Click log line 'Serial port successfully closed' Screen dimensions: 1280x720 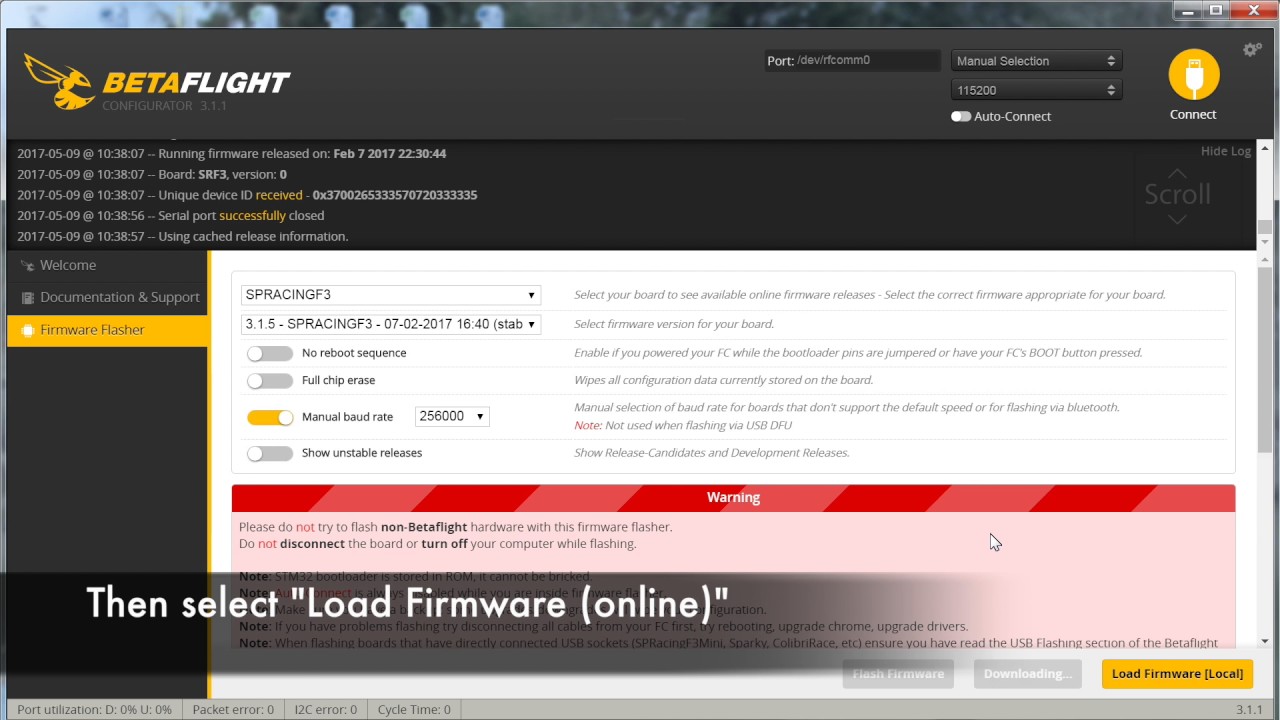click(170, 215)
